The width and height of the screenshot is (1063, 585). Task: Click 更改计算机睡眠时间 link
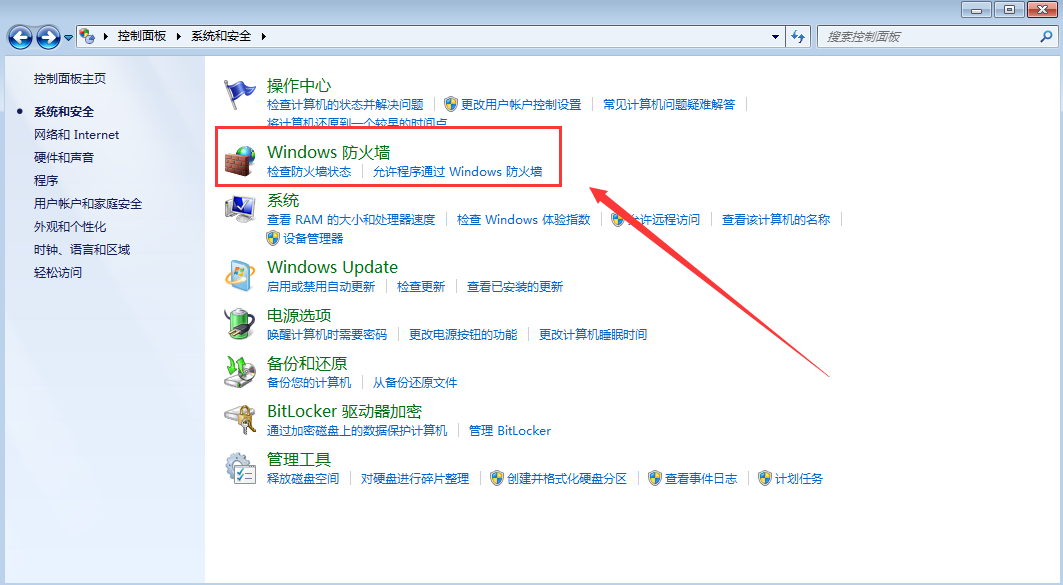pyautogui.click(x=593, y=335)
